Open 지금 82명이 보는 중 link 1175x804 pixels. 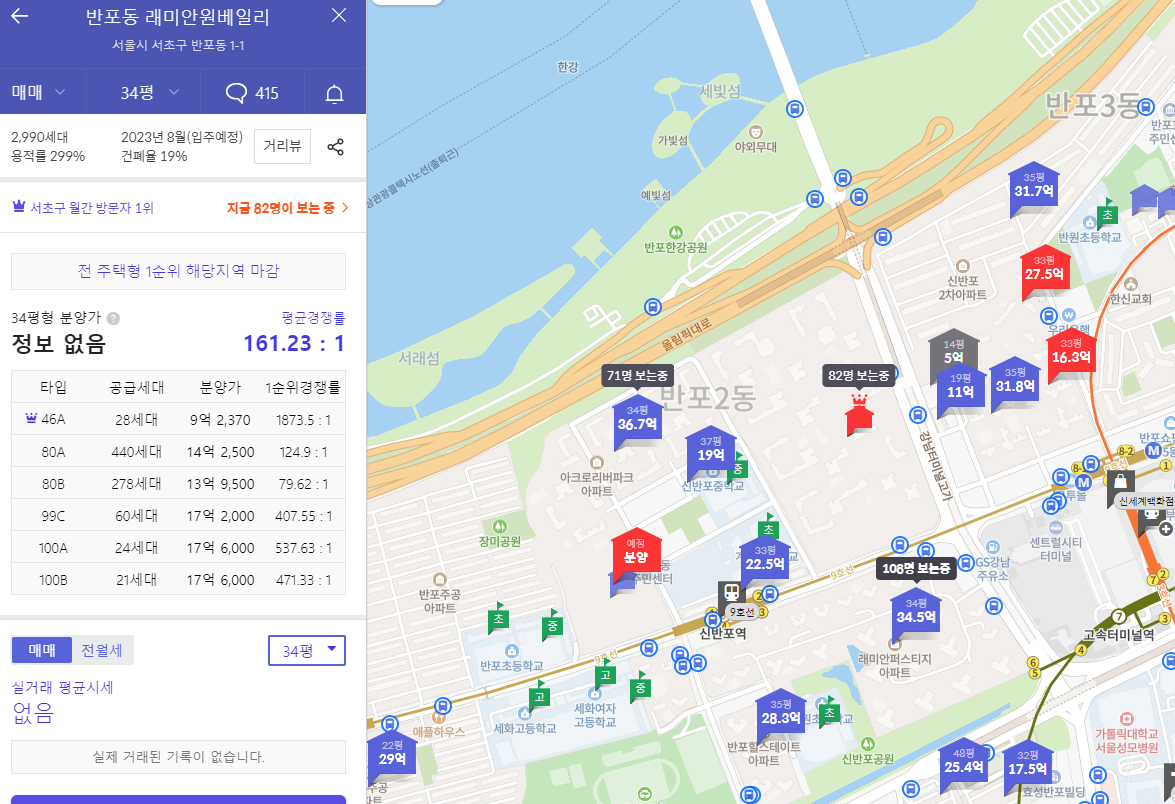288,208
